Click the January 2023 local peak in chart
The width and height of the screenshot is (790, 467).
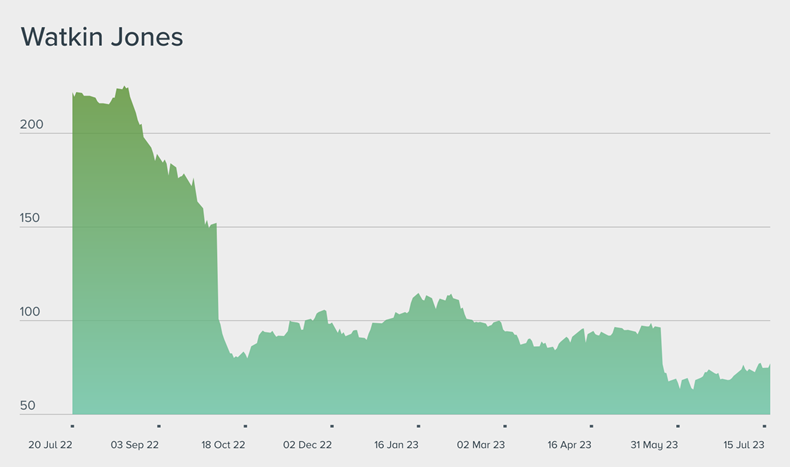pyautogui.click(x=417, y=295)
